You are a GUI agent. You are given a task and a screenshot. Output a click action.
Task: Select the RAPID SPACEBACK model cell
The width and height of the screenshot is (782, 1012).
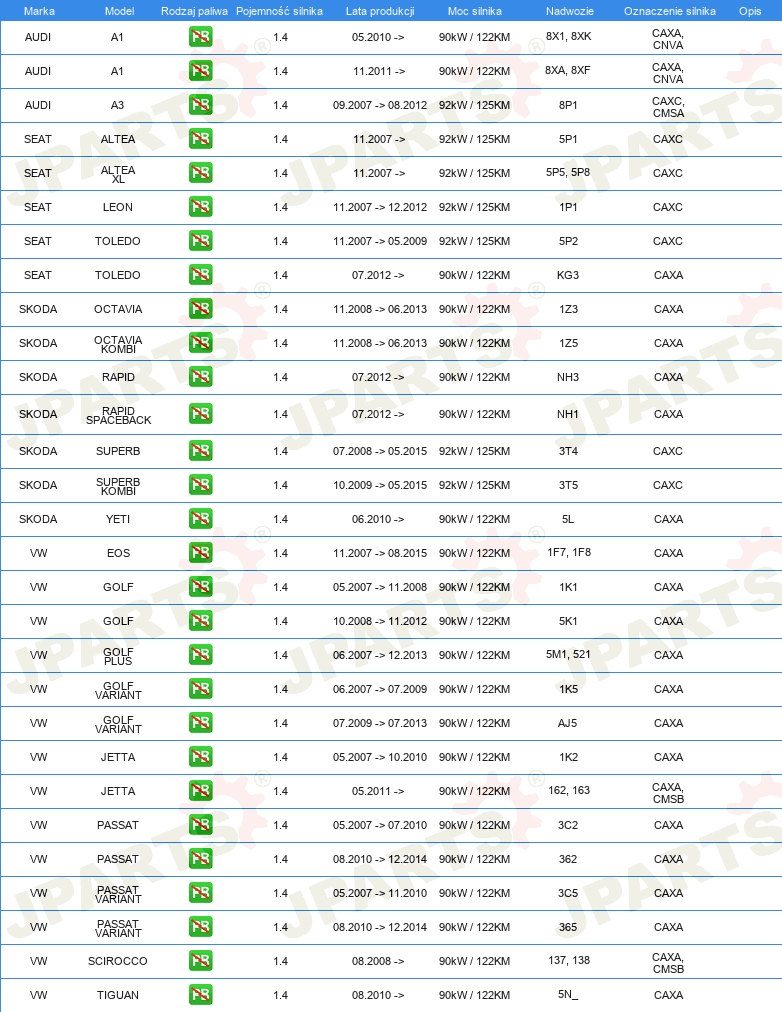[x=118, y=415]
